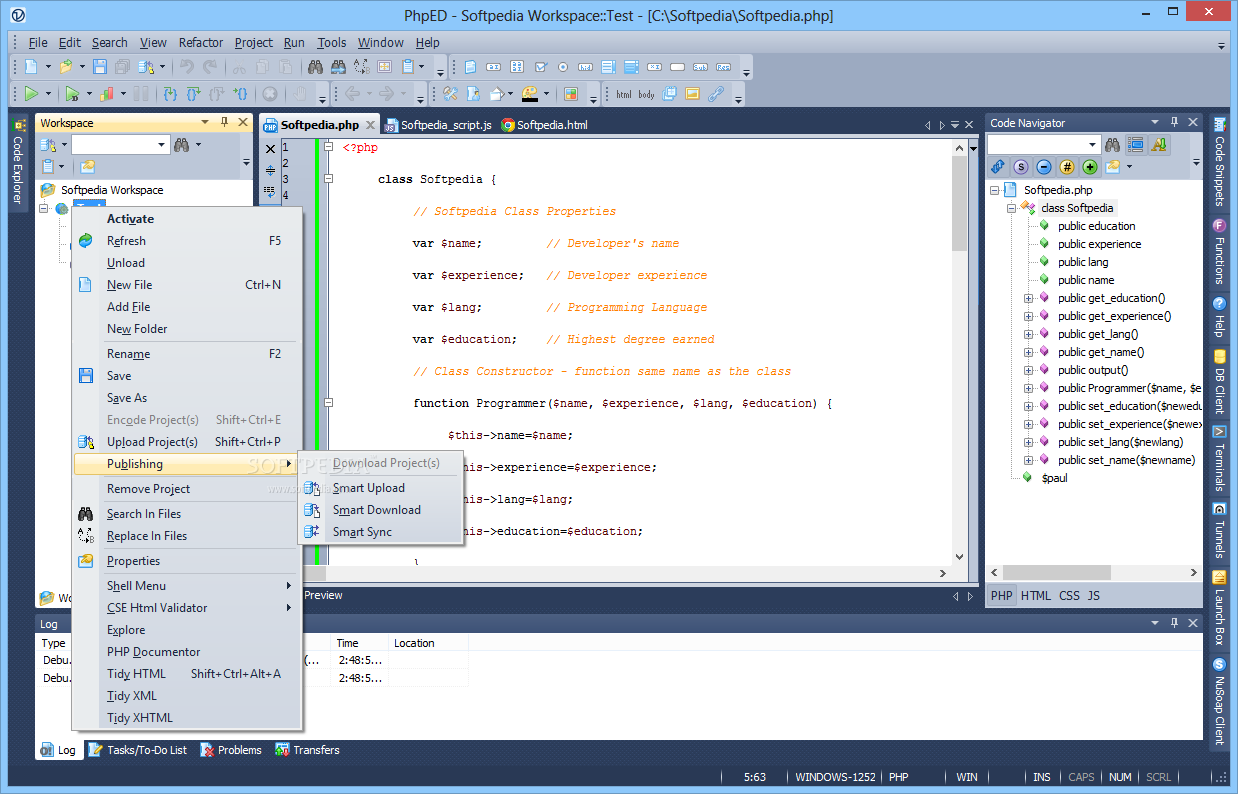Switch to the Softpedia_script.js editor tab
This screenshot has height=794, width=1238.
click(438, 125)
